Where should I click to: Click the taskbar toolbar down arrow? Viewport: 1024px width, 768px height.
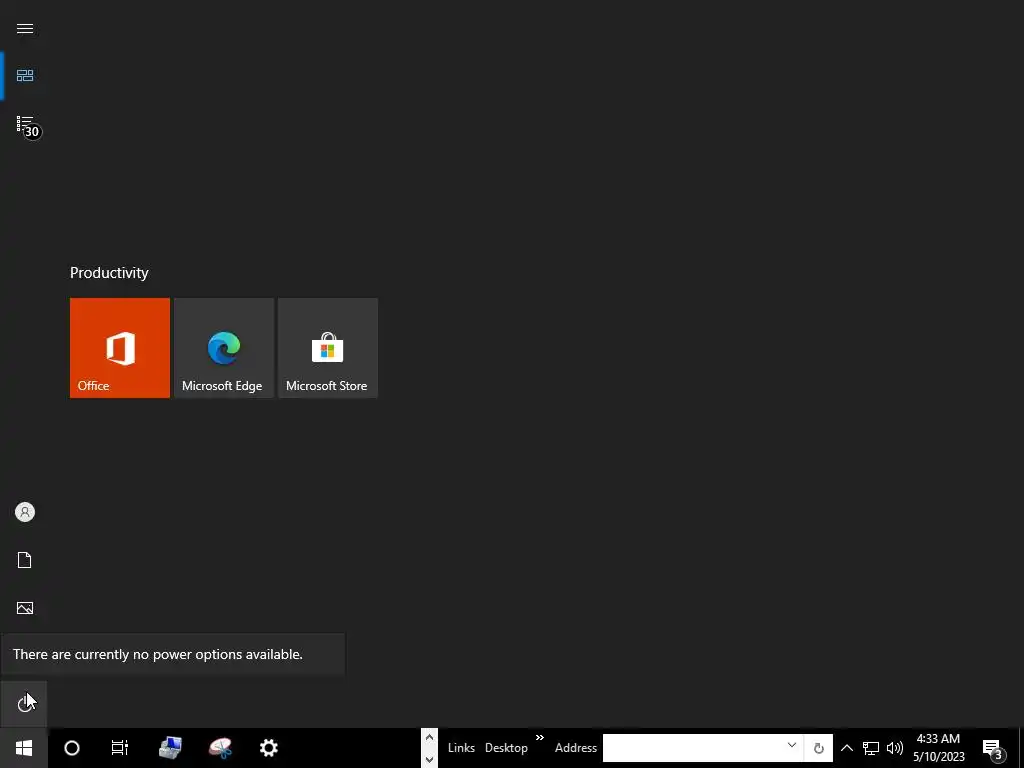tap(429, 758)
